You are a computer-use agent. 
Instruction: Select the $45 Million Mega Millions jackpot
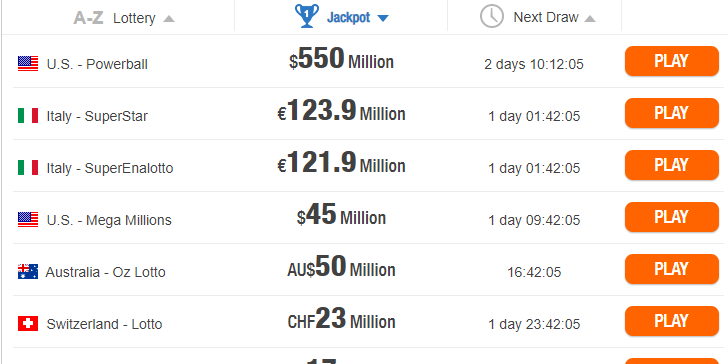tap(341, 215)
